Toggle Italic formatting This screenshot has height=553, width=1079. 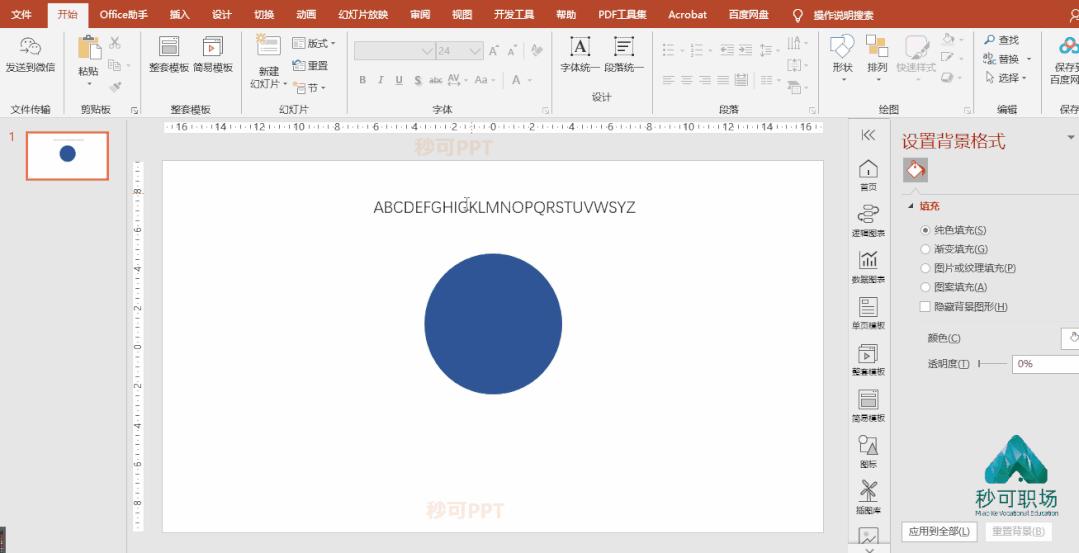(381, 80)
